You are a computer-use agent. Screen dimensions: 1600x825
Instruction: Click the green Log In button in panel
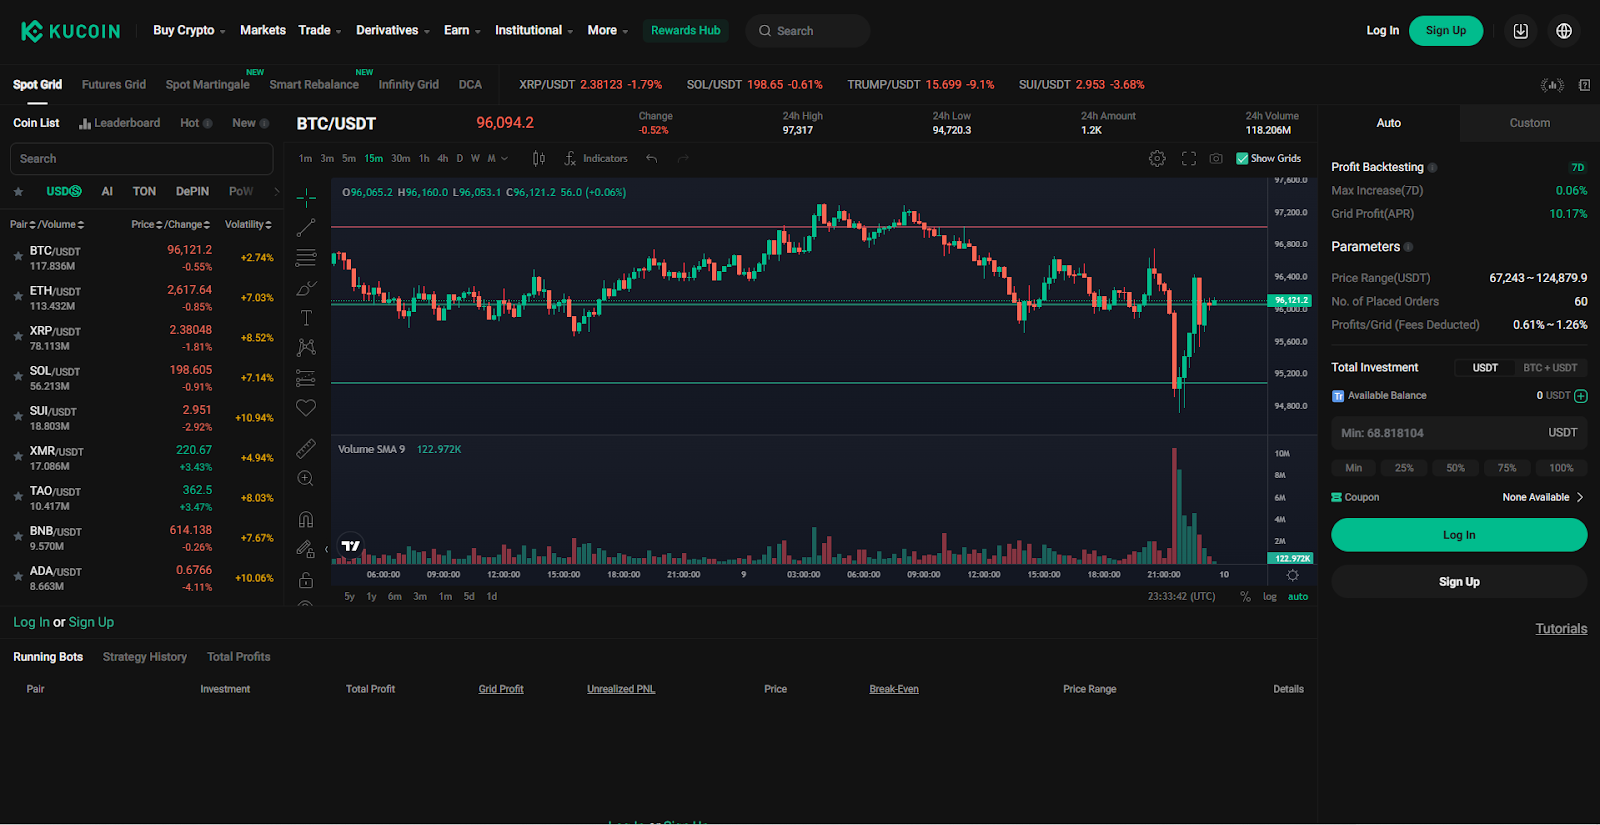point(1459,535)
